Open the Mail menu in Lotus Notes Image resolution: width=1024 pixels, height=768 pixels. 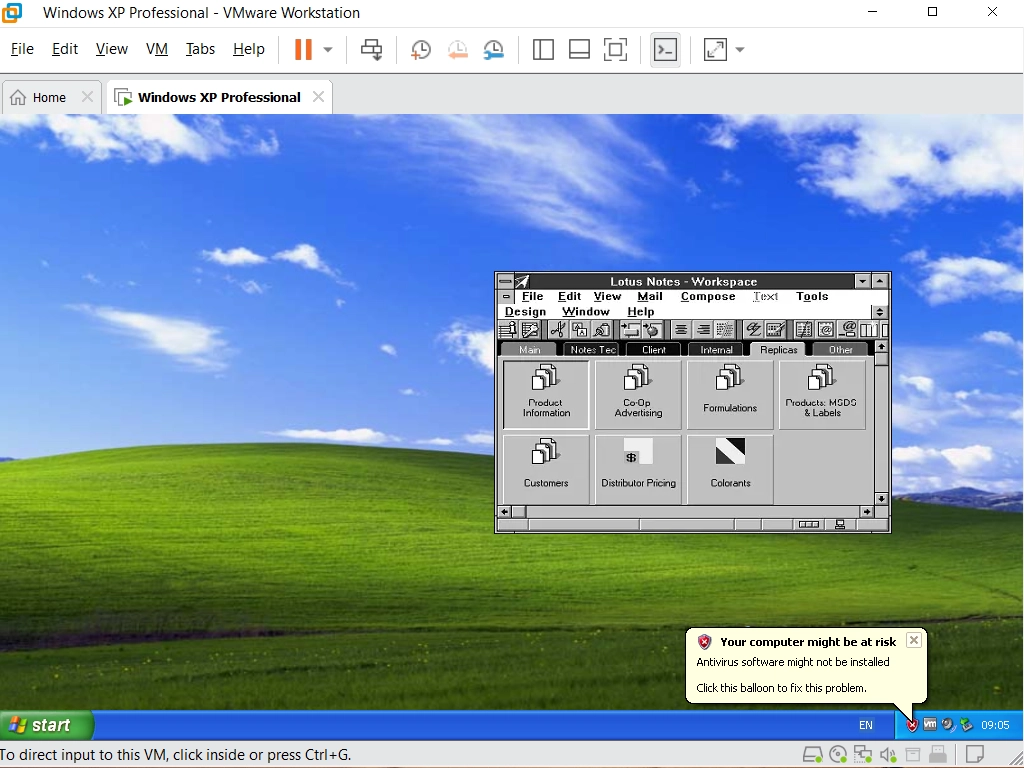point(650,296)
